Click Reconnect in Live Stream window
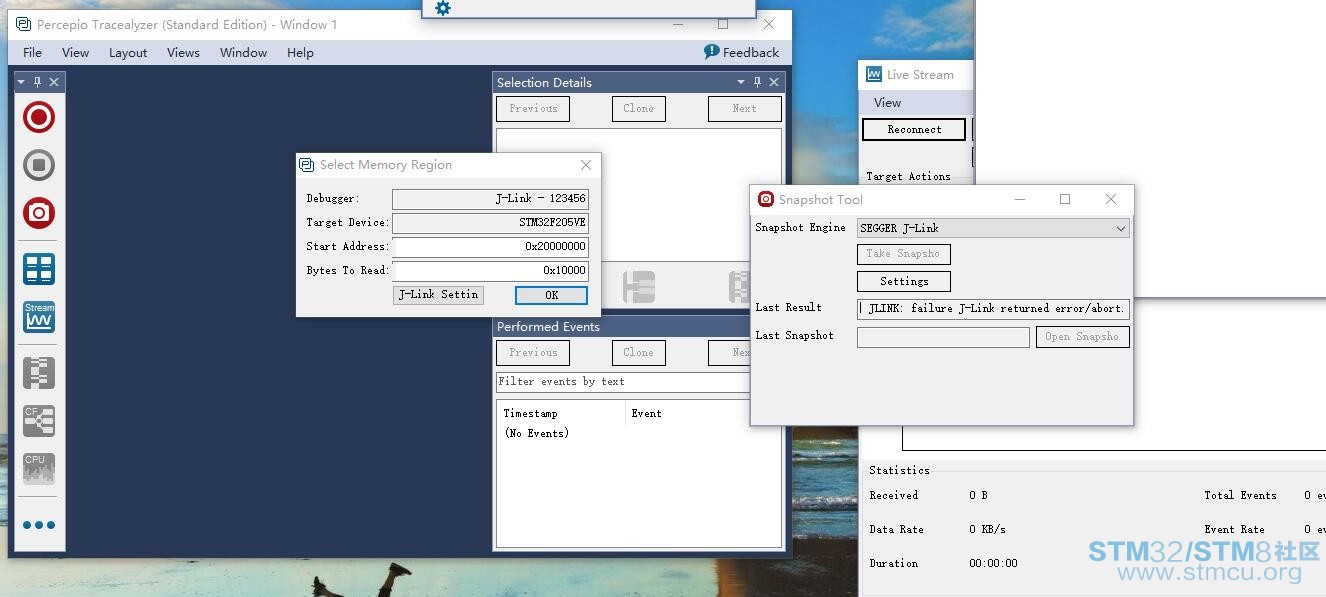Image resolution: width=1326 pixels, height=597 pixels. pos(914,129)
